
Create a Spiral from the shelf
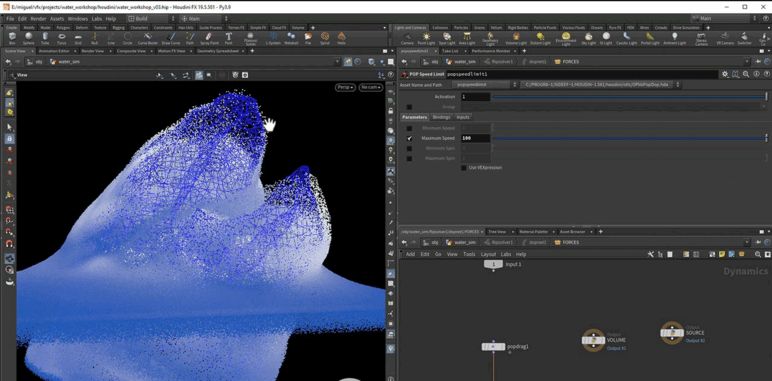click(325, 38)
